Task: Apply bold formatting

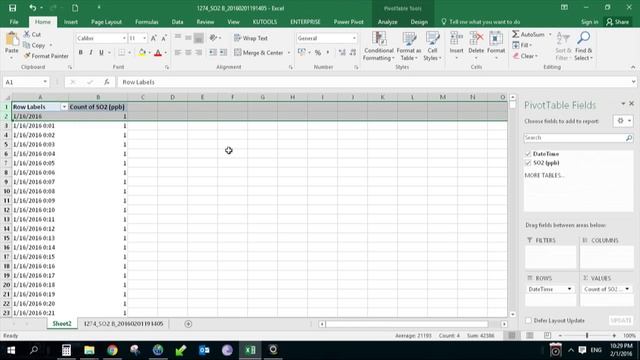Action: tap(80, 53)
